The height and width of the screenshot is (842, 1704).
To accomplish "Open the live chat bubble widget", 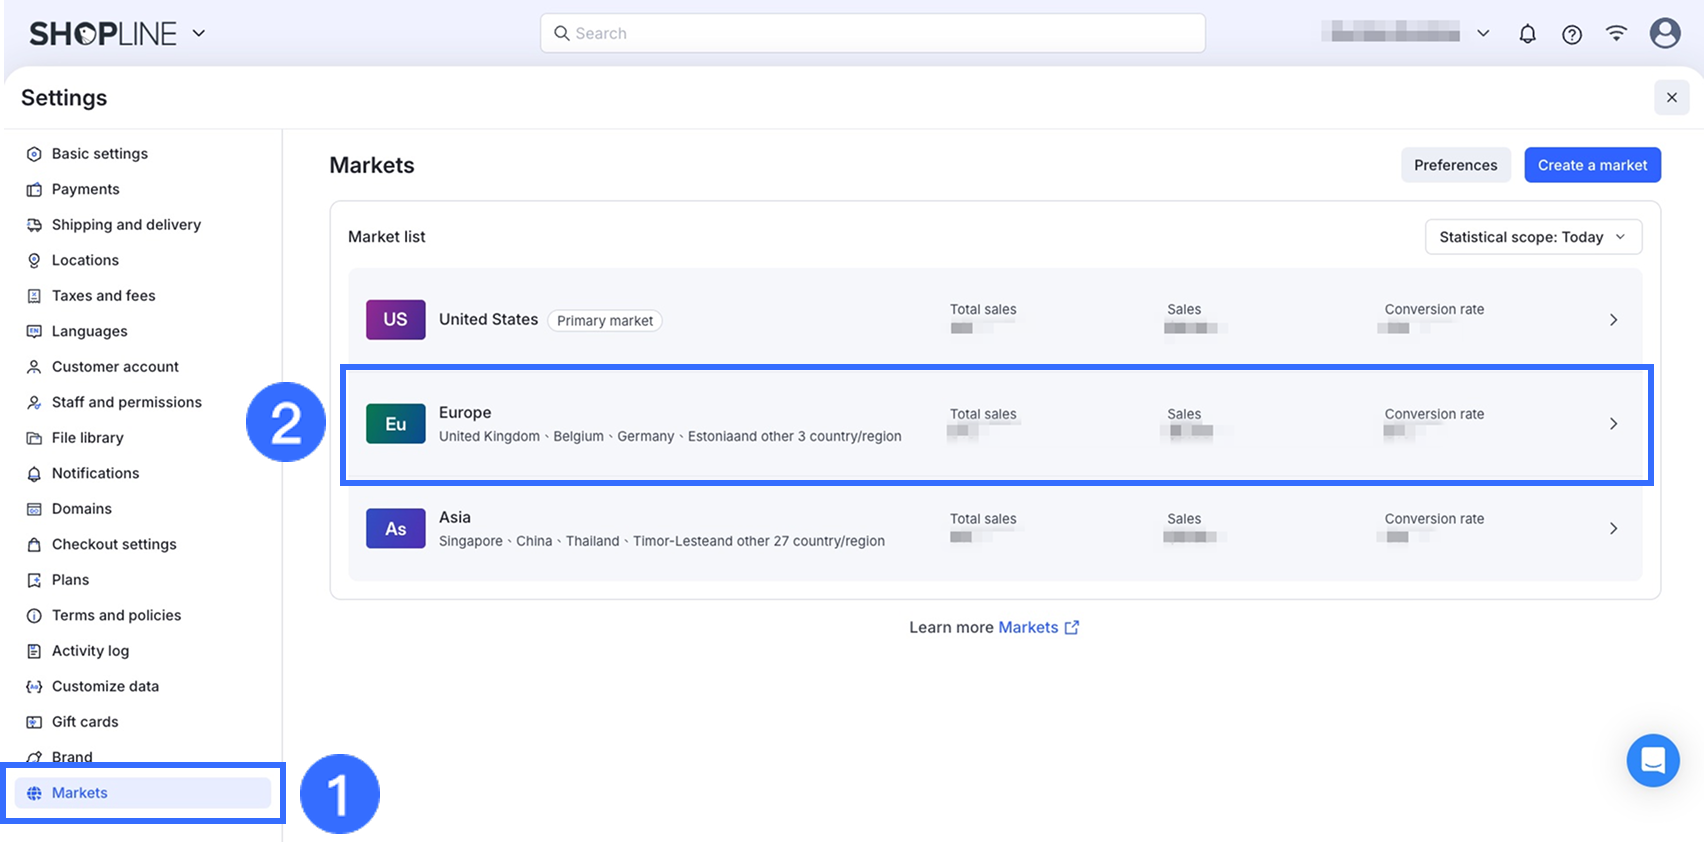I will [1652, 760].
